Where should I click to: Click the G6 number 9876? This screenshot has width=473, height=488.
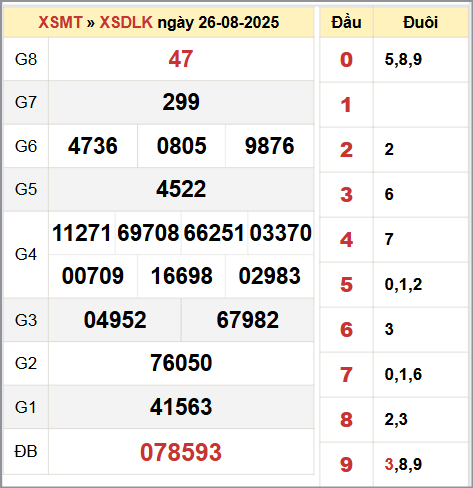coord(270,146)
